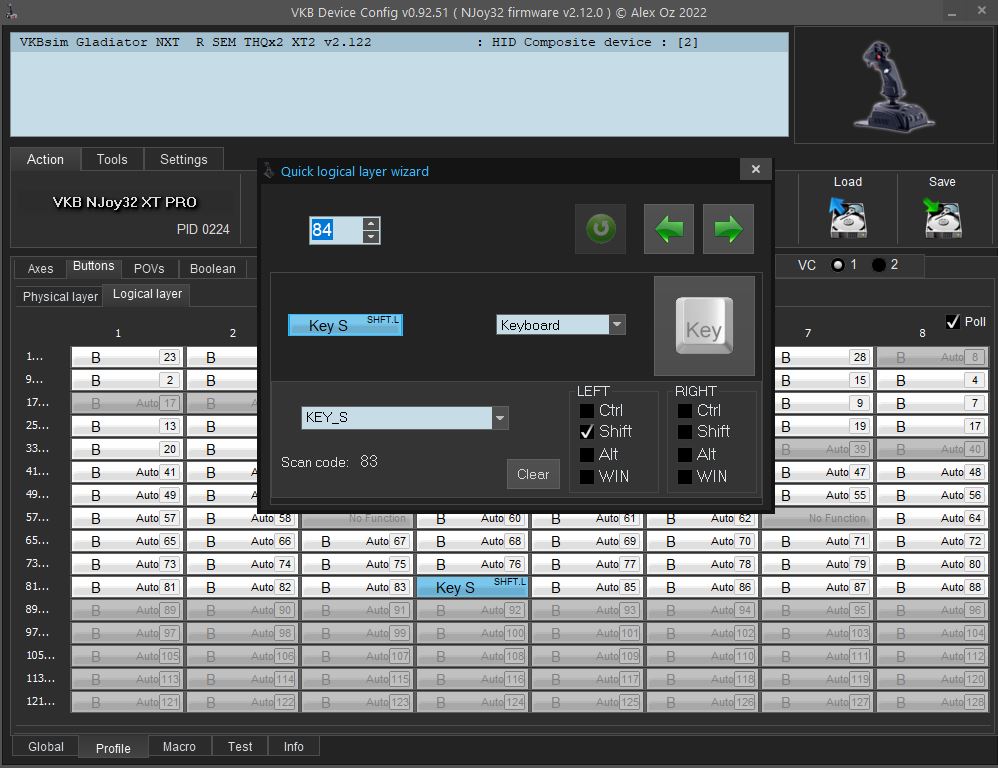
Task: Expand the KEY_S key dropdown
Action: (x=500, y=418)
